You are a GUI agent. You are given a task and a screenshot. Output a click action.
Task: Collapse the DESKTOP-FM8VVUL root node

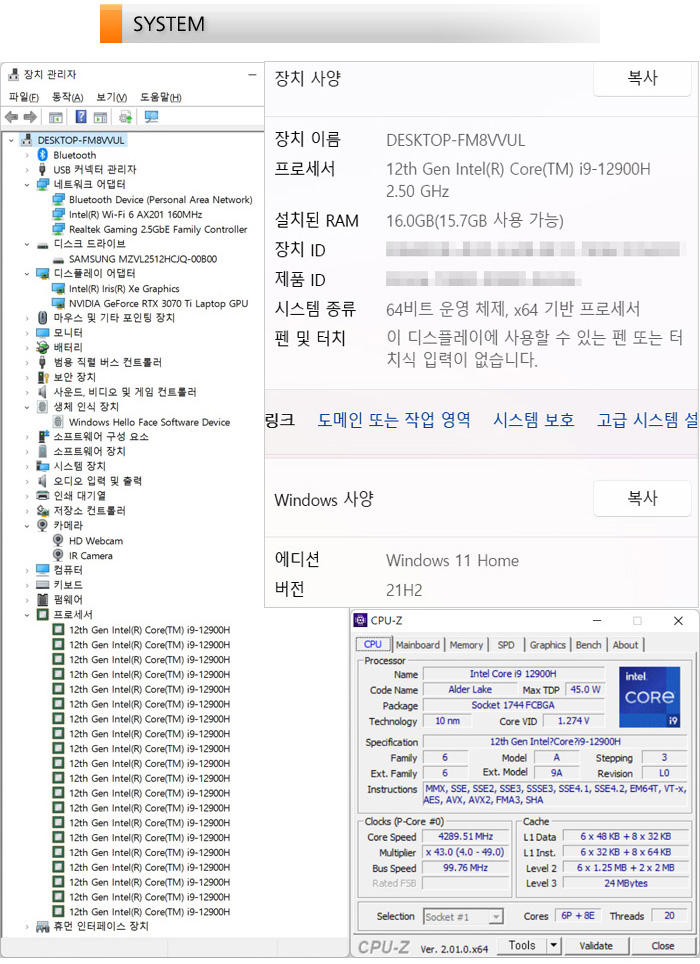pos(11,141)
